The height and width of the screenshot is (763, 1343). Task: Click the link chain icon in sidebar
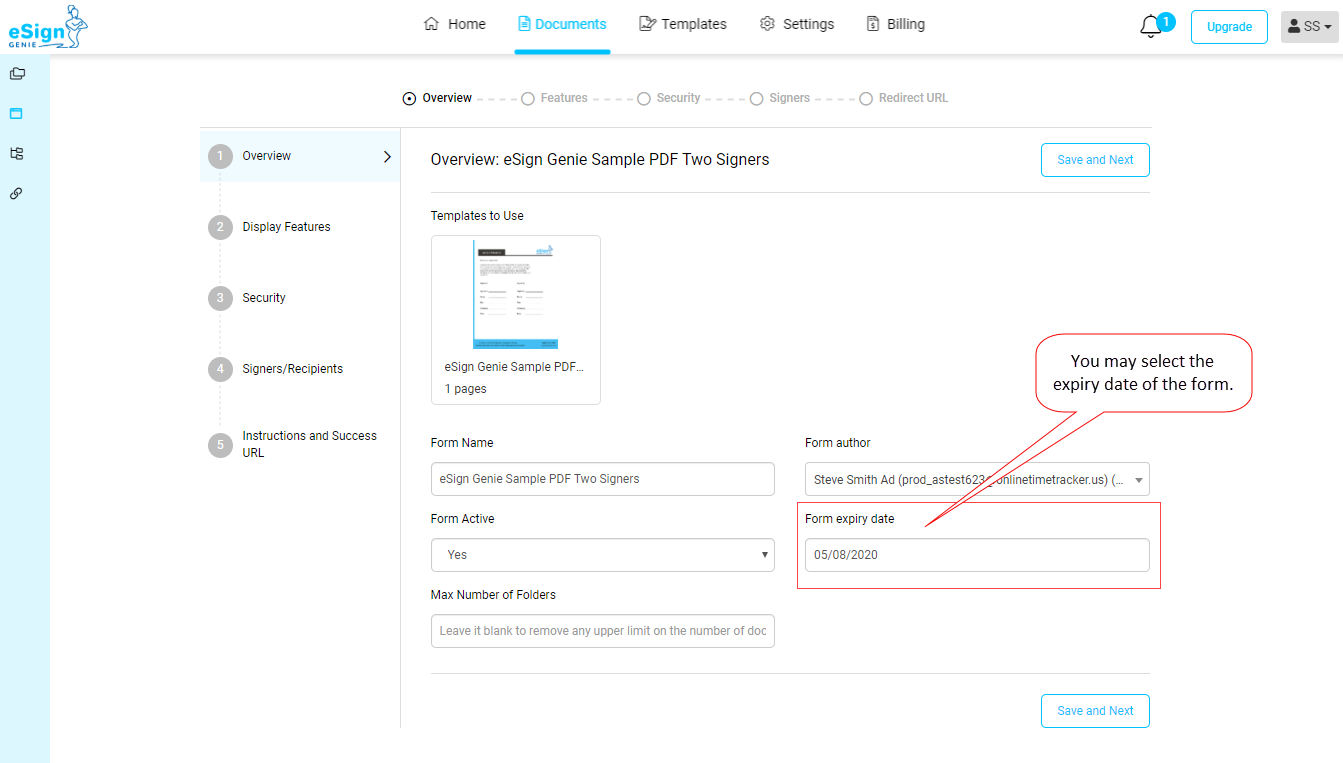pos(16,193)
